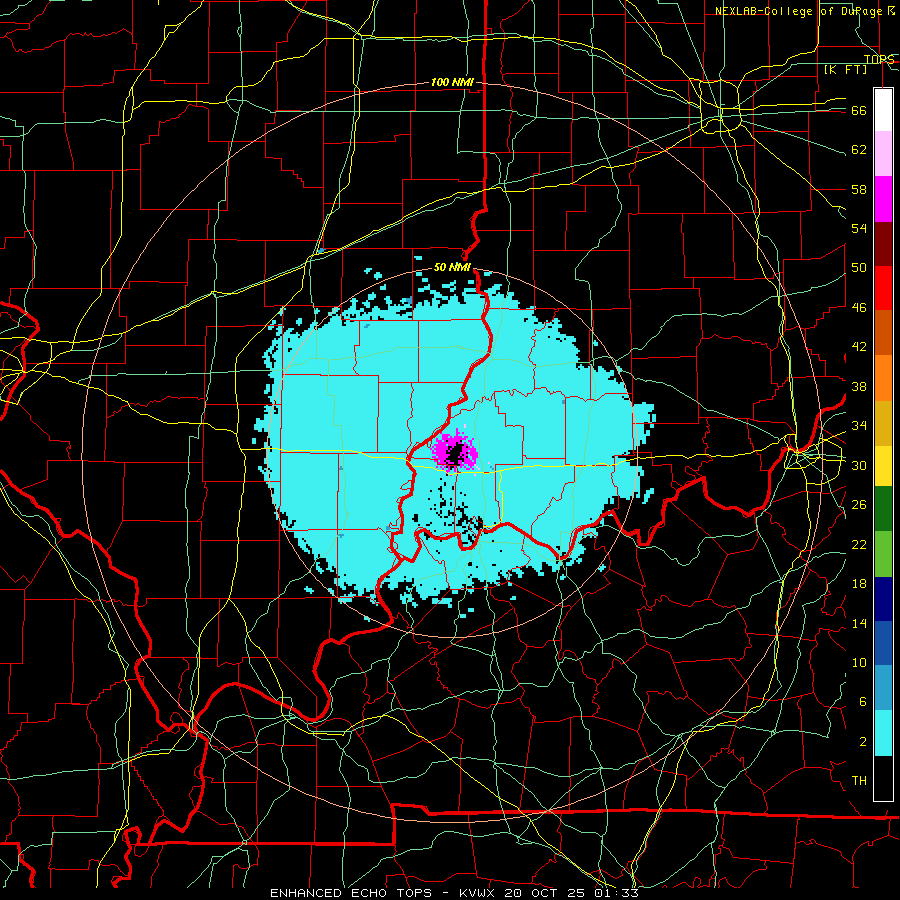Click the gold legend swatch
Viewport: 900px width, 900px height.
[883, 422]
